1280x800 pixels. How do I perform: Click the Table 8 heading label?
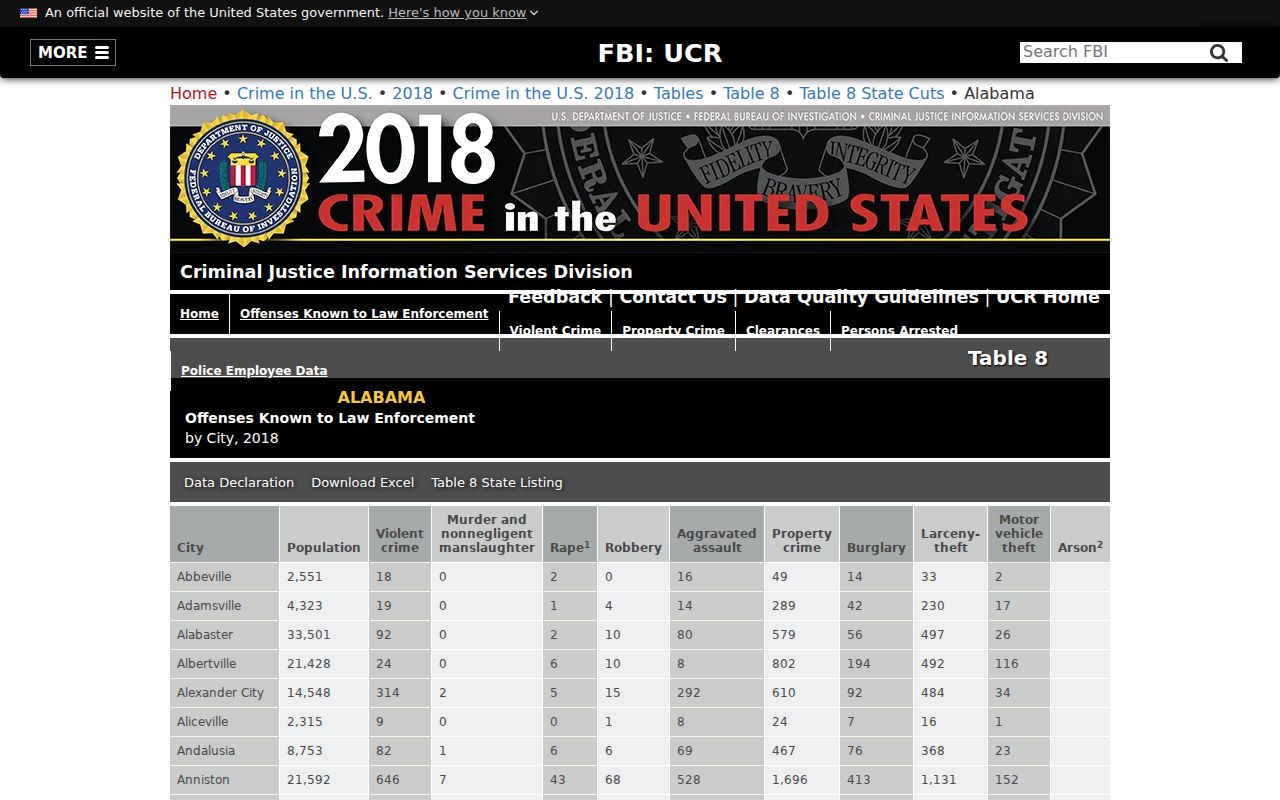click(x=1008, y=358)
